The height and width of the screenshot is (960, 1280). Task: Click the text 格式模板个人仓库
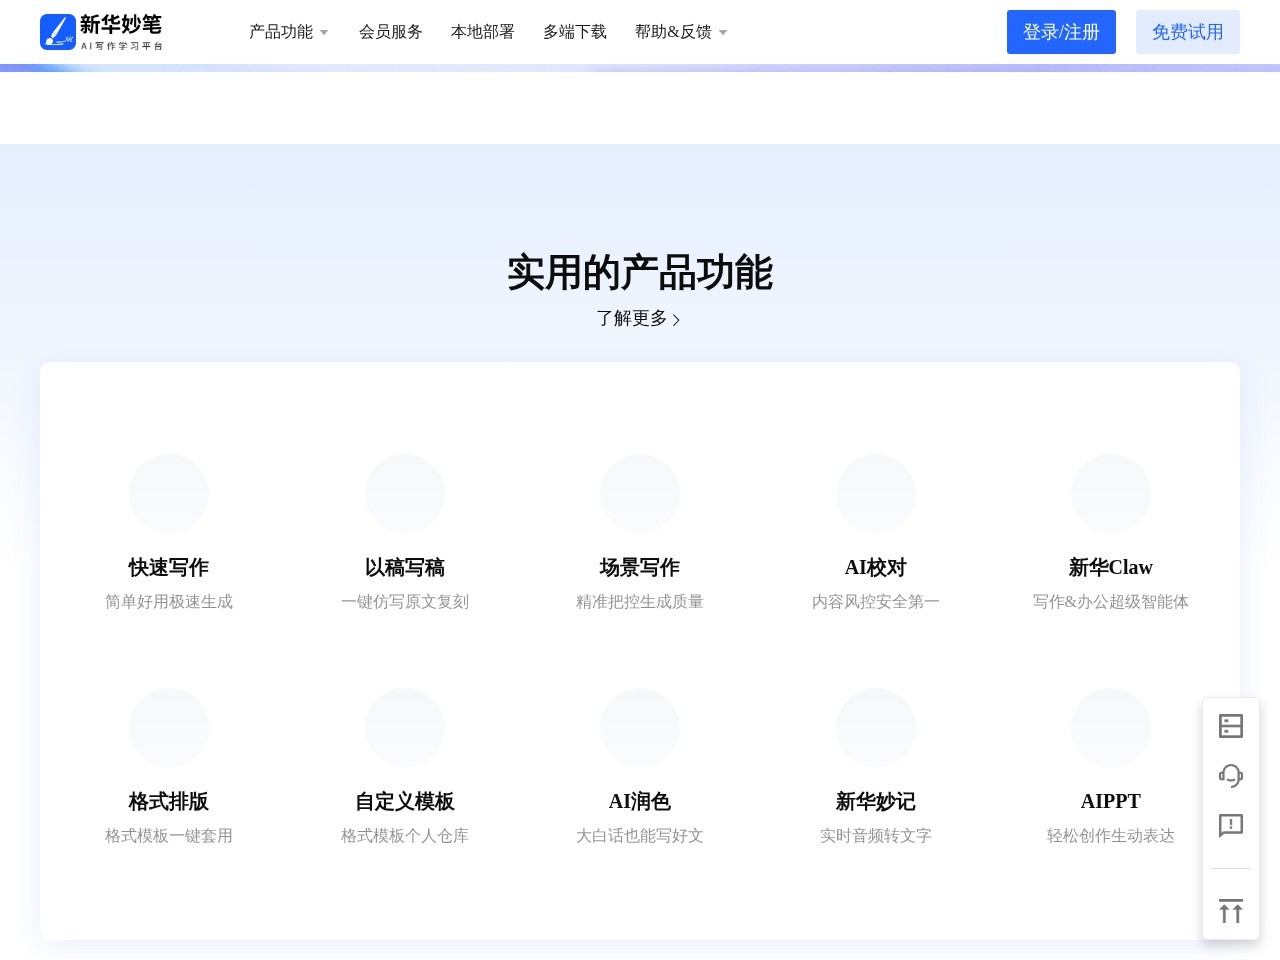[405, 835]
